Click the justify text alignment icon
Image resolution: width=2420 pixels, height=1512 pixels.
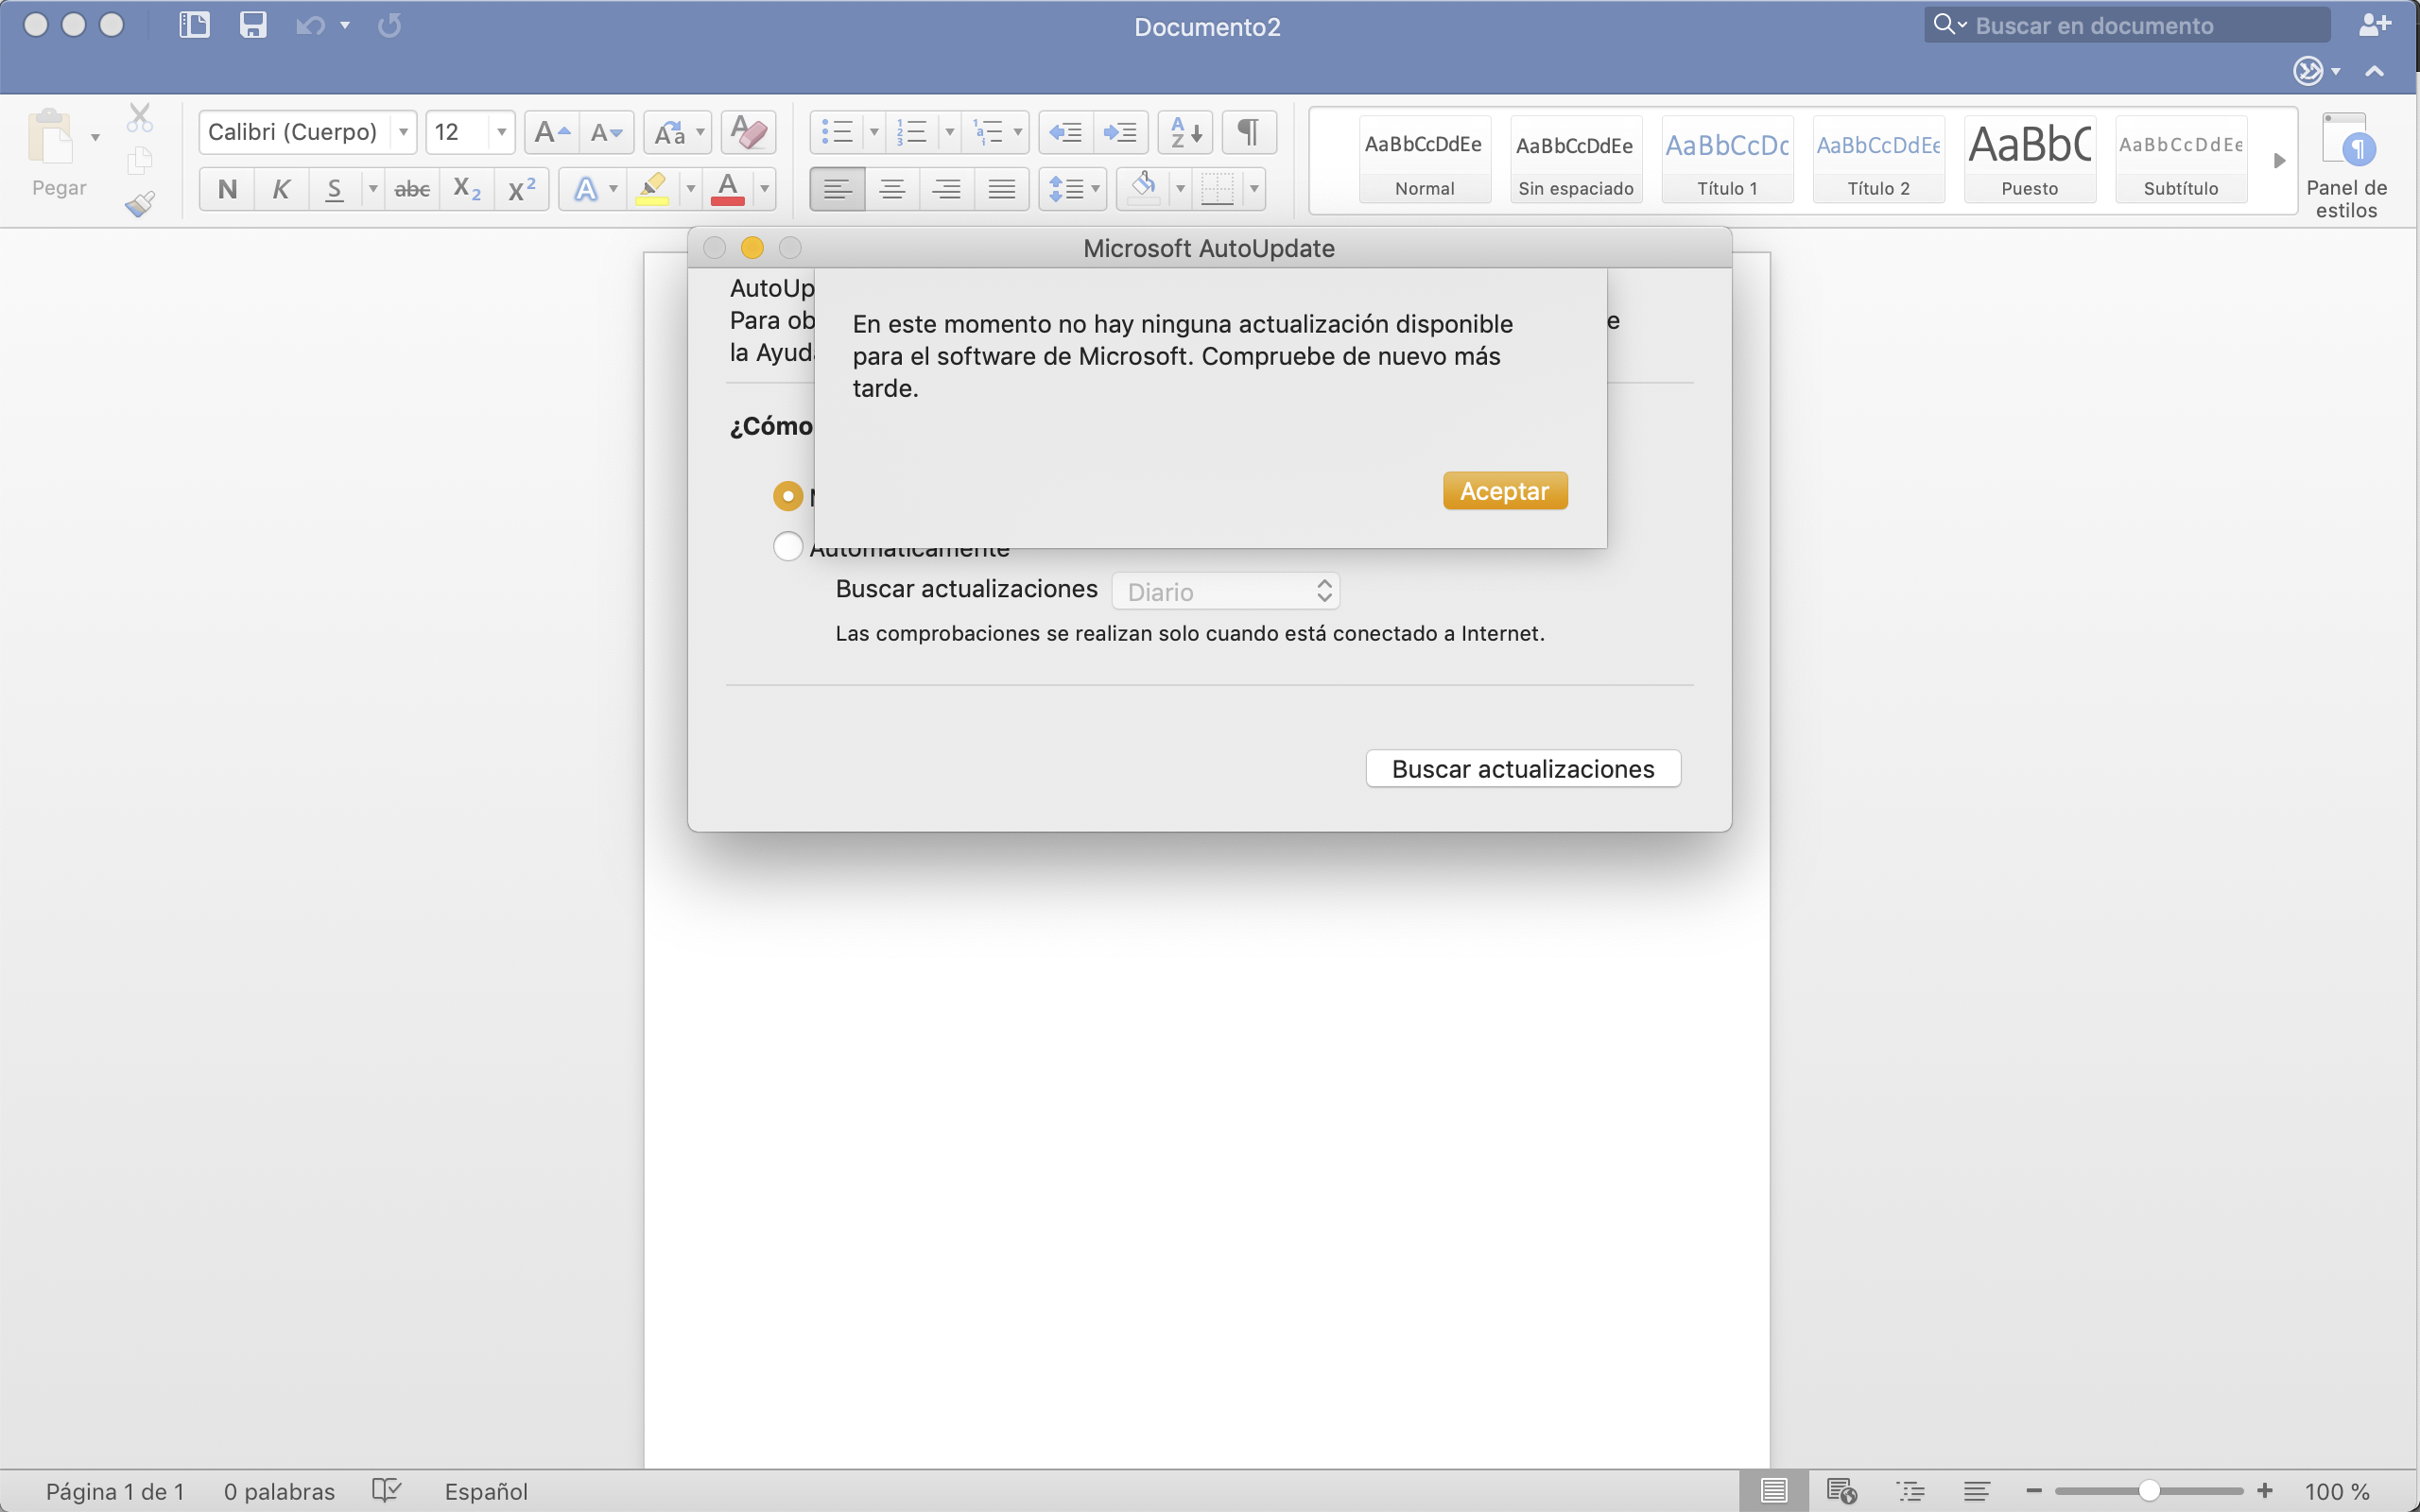(1001, 189)
